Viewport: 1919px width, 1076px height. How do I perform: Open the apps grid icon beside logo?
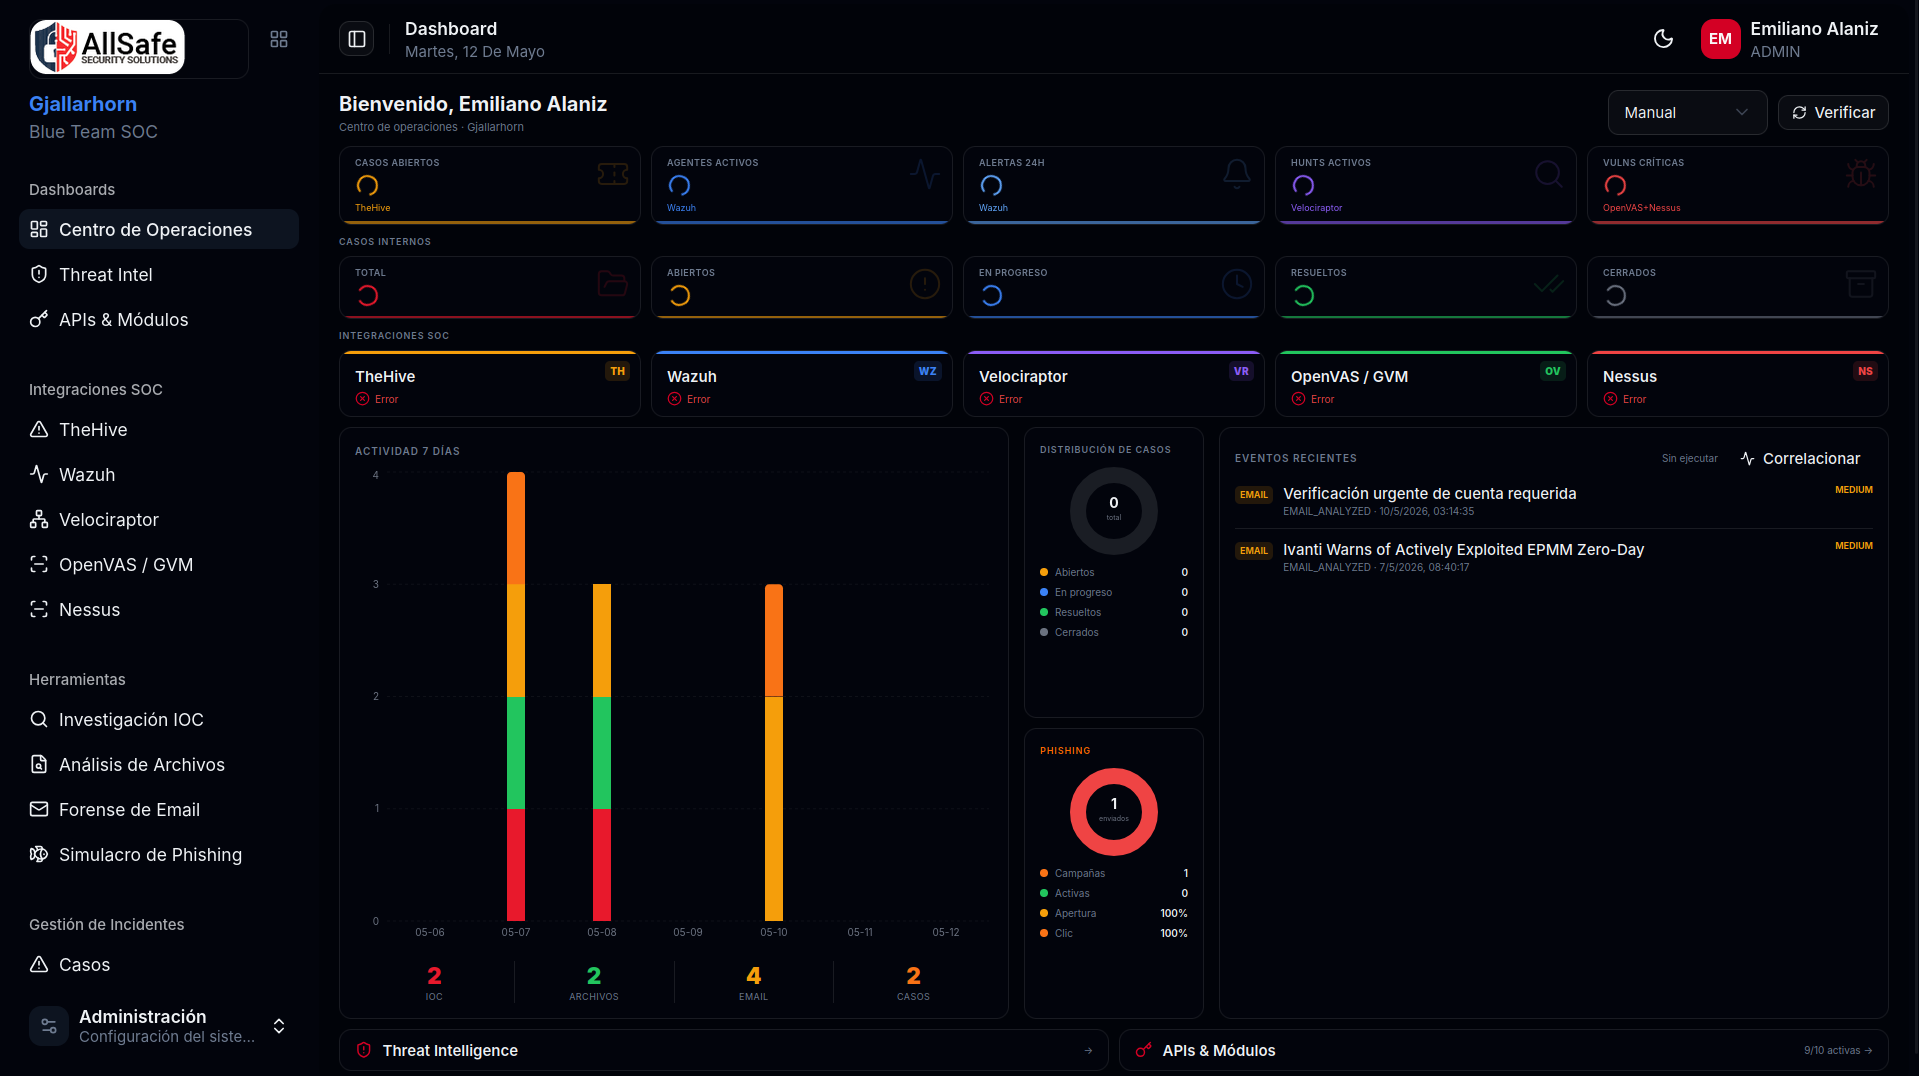tap(279, 39)
